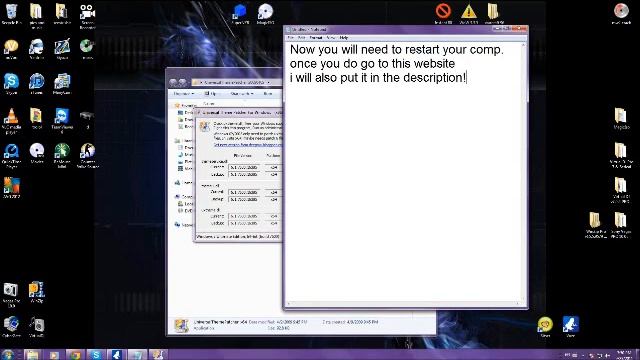This screenshot has height=360, width=640.
Task: Click the Burn button in Explorer toolbar
Action: point(268,94)
